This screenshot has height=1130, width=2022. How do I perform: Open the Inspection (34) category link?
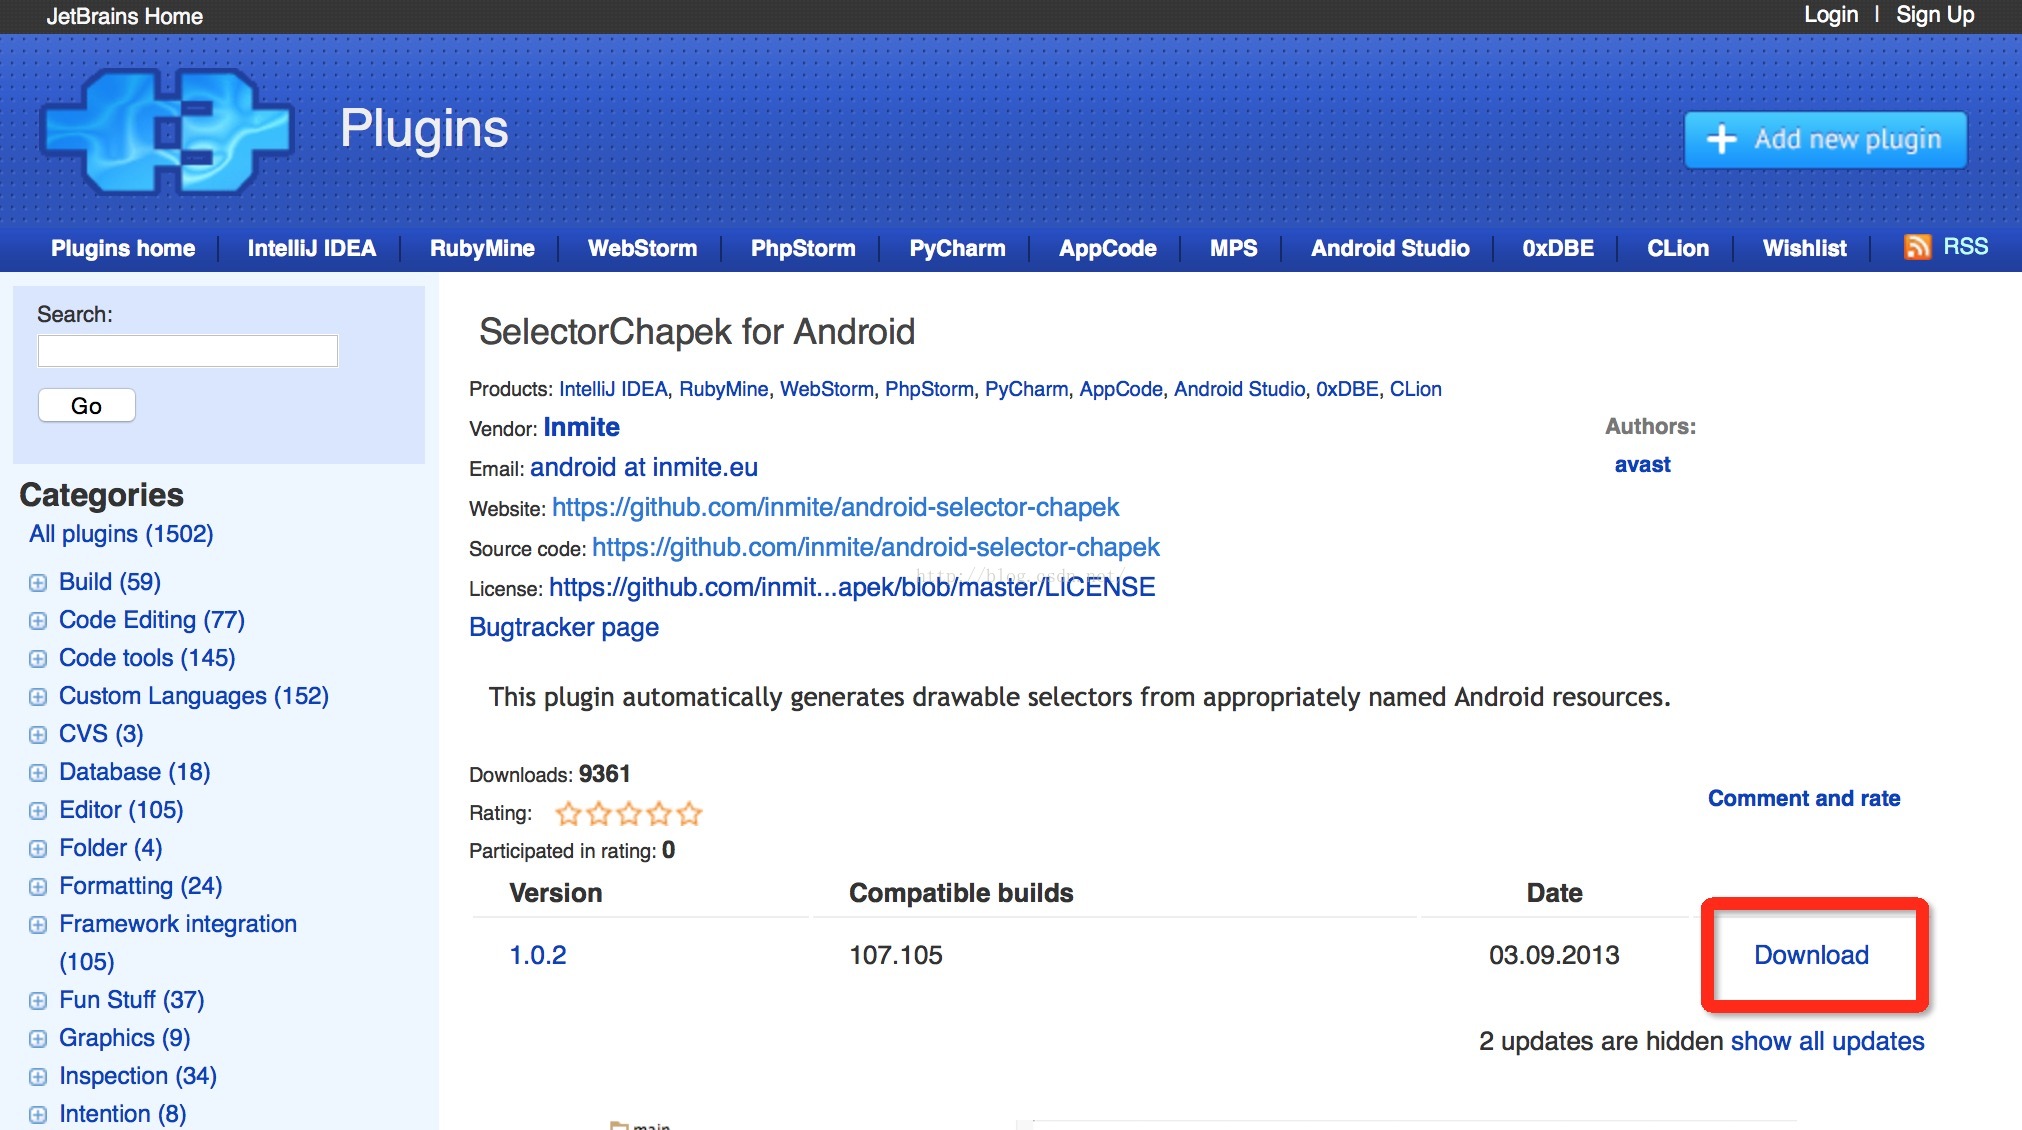[x=138, y=1076]
